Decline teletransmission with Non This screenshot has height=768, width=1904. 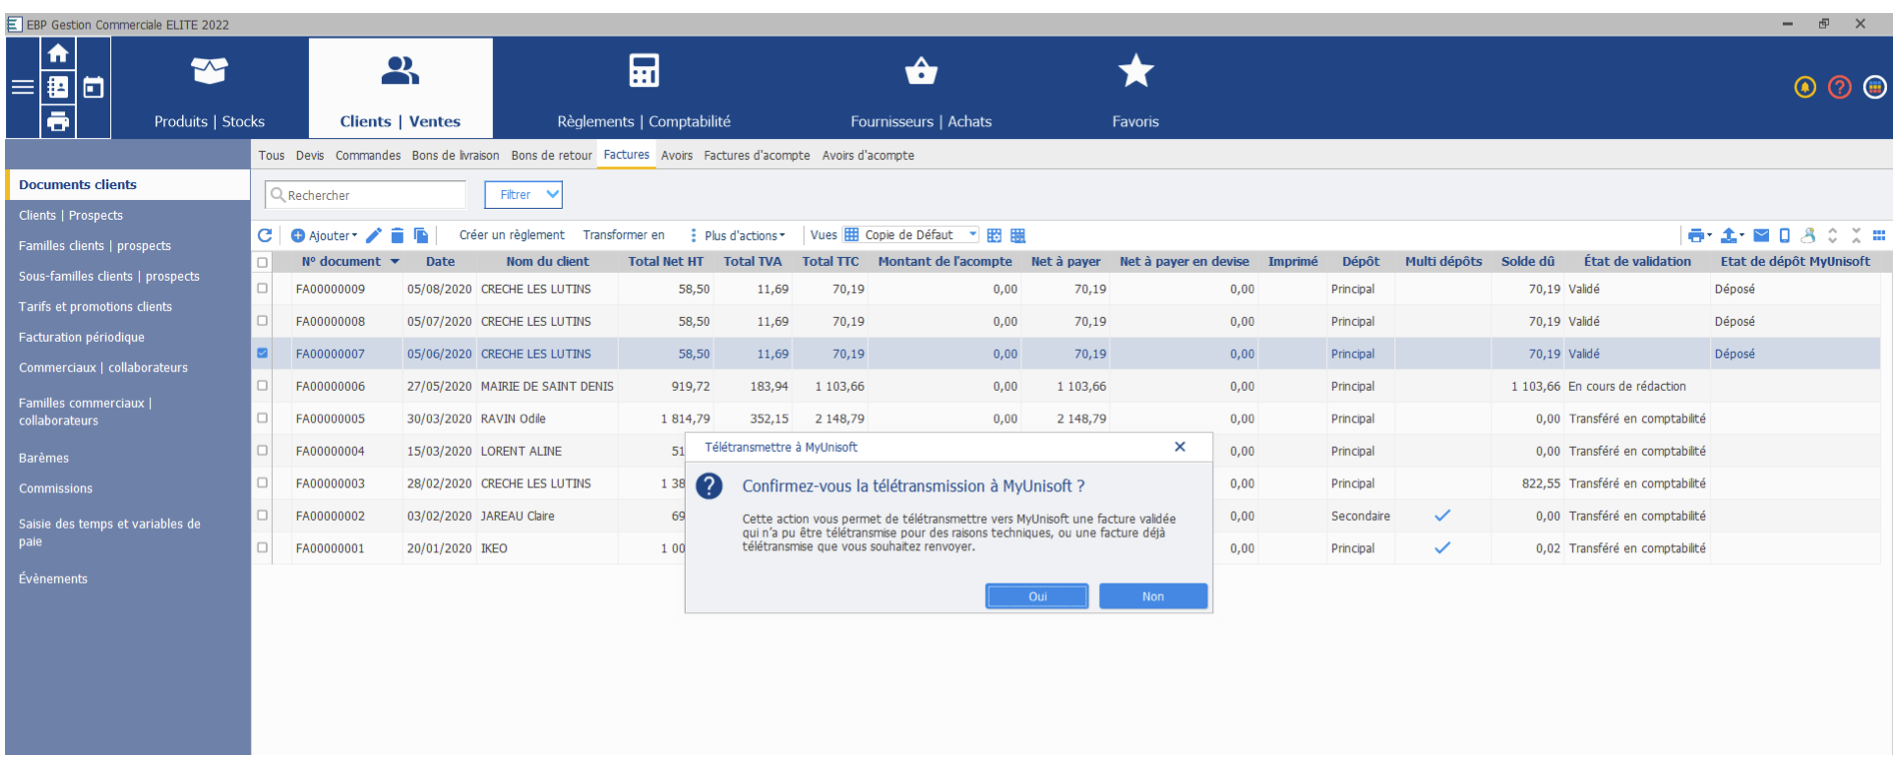click(1153, 596)
